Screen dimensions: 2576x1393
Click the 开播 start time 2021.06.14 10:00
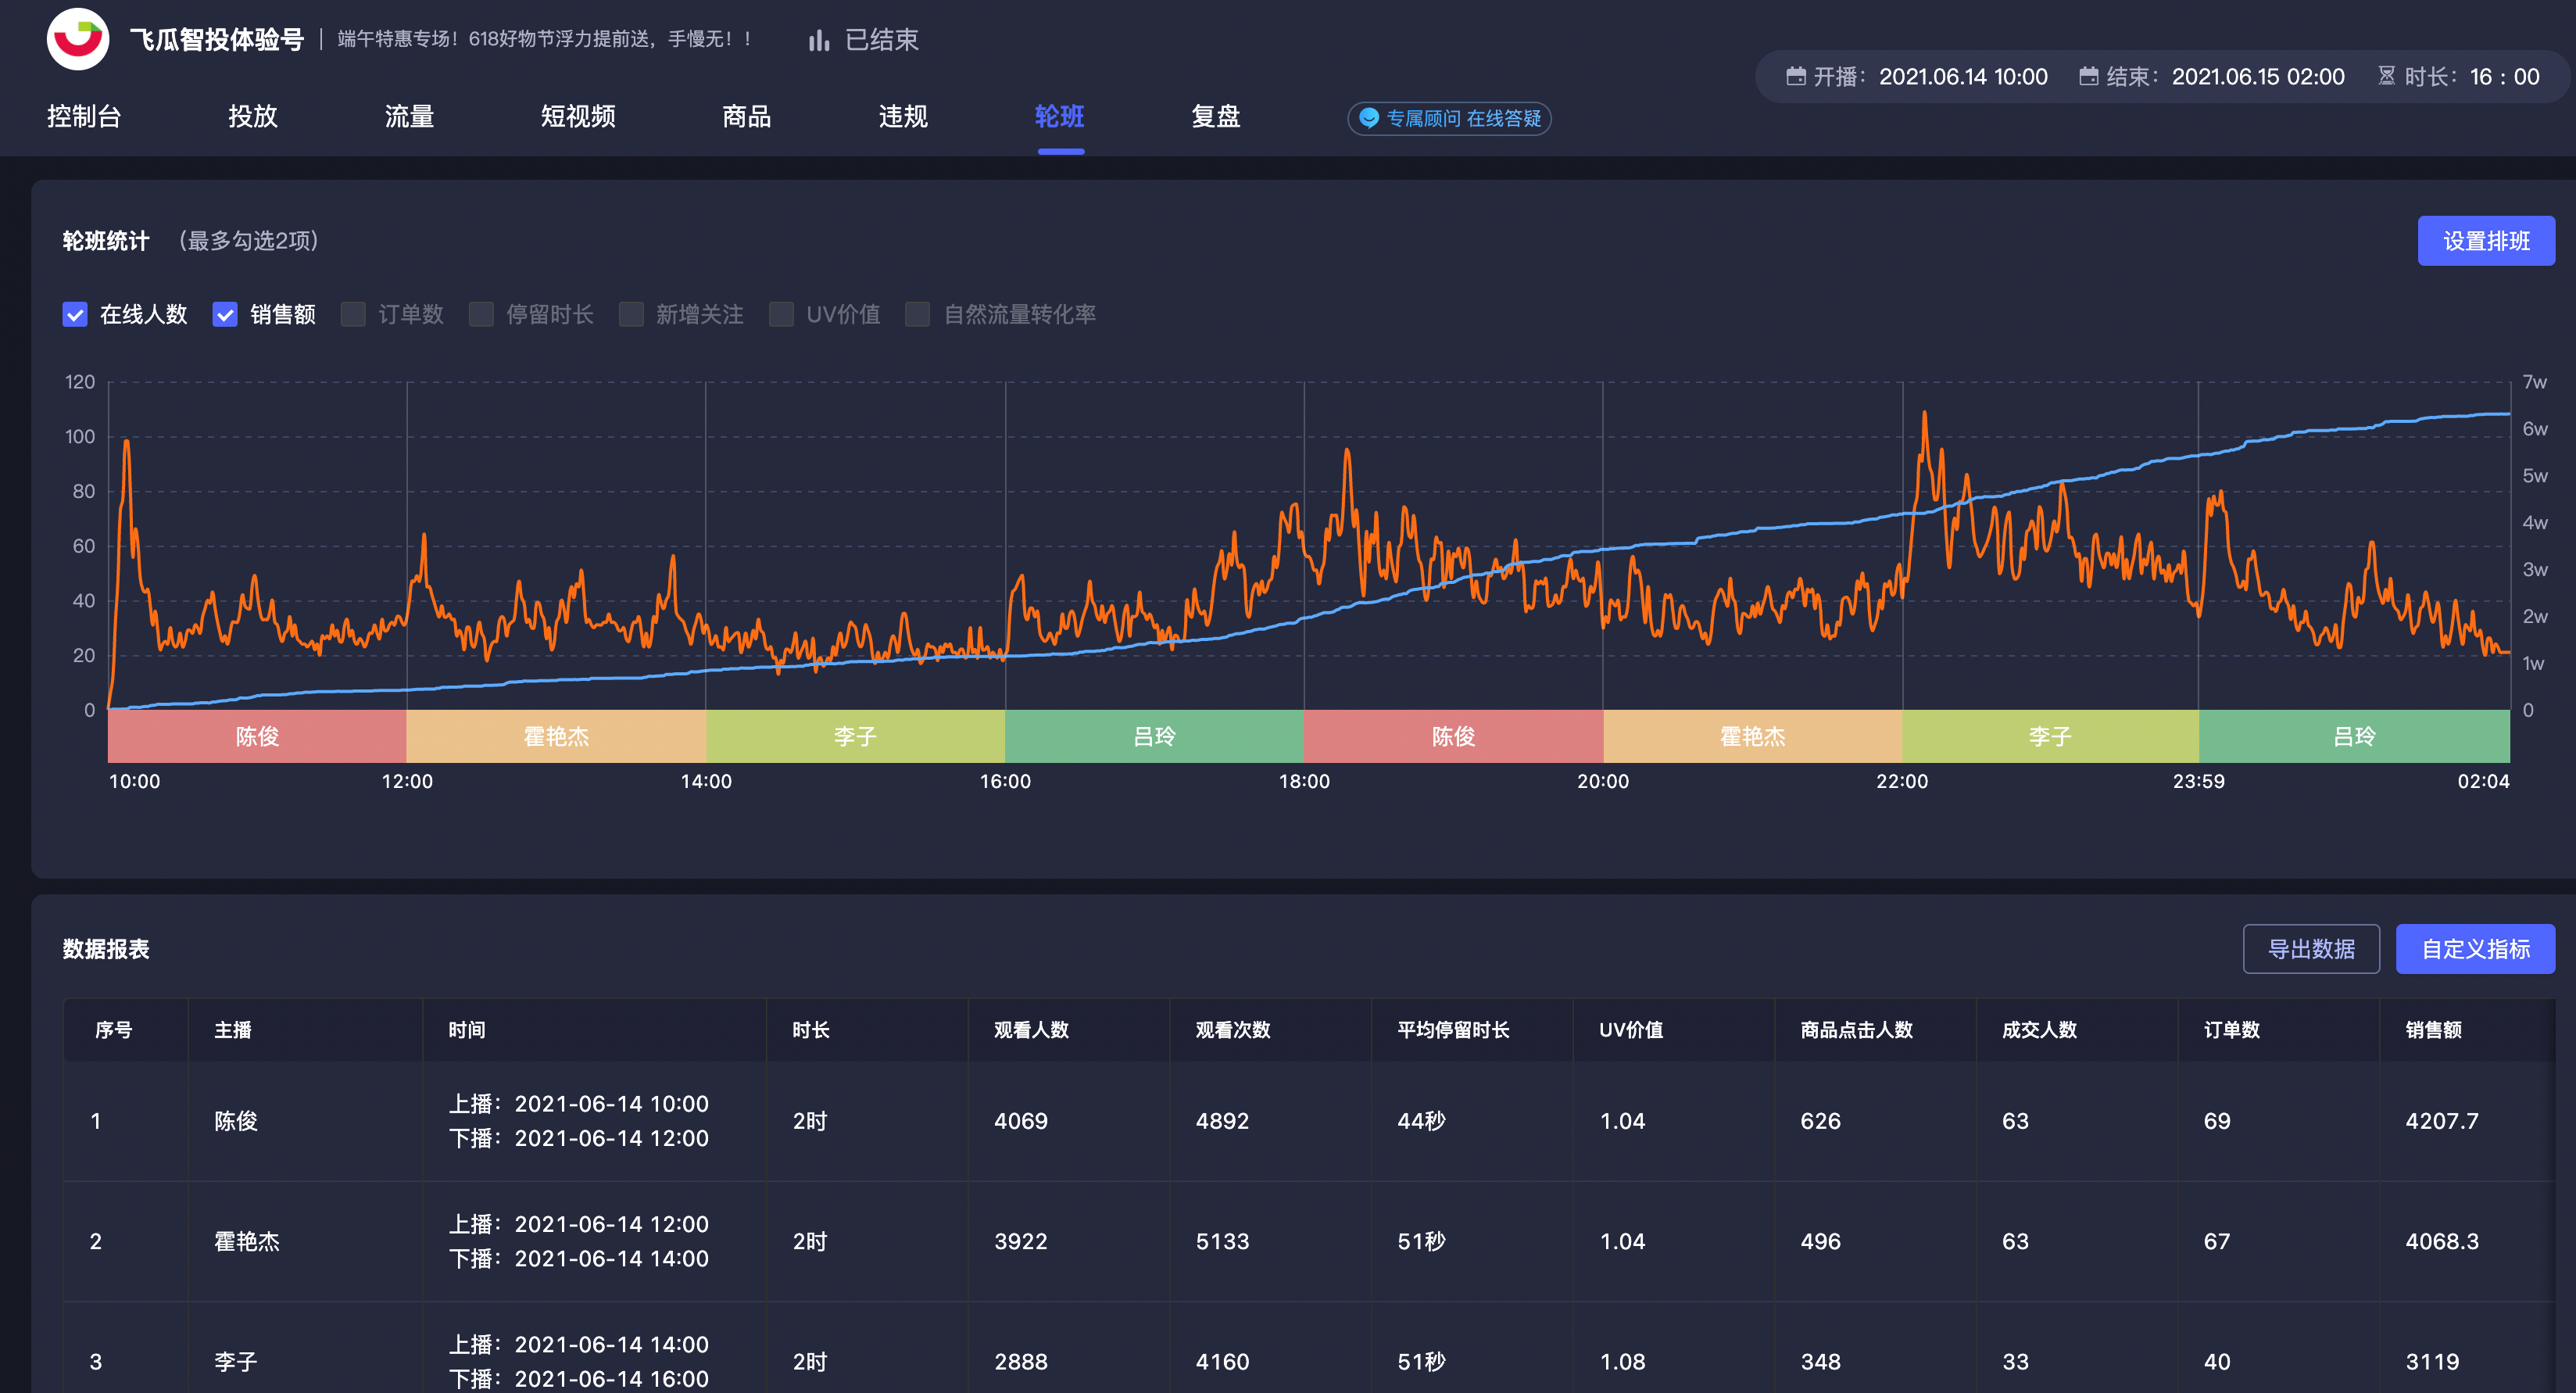[1963, 77]
